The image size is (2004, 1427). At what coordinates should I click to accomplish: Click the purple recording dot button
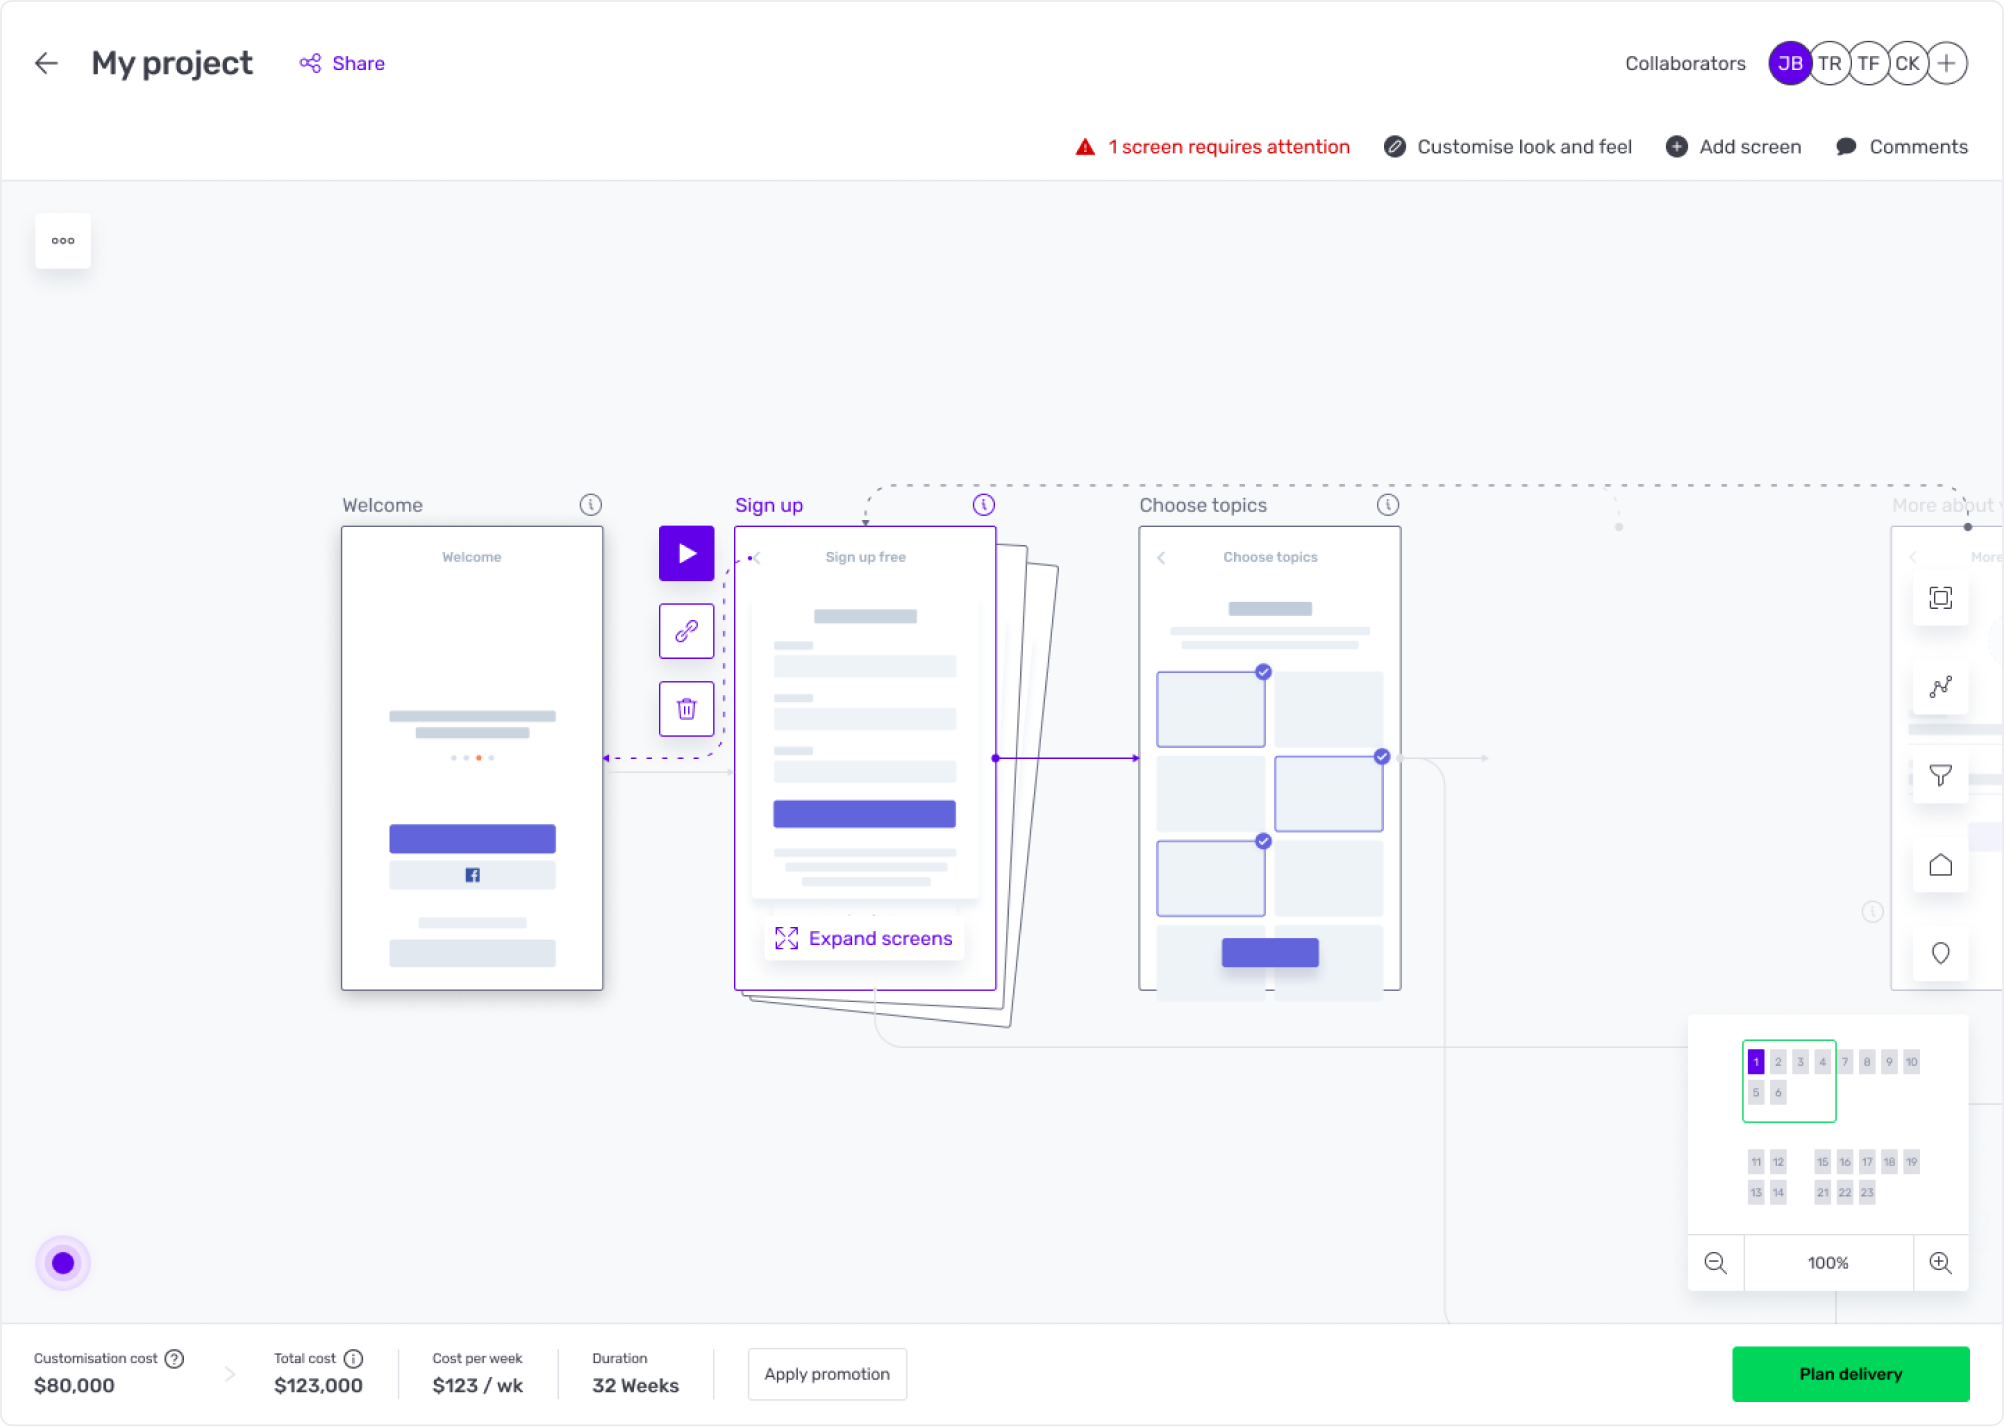[63, 1263]
